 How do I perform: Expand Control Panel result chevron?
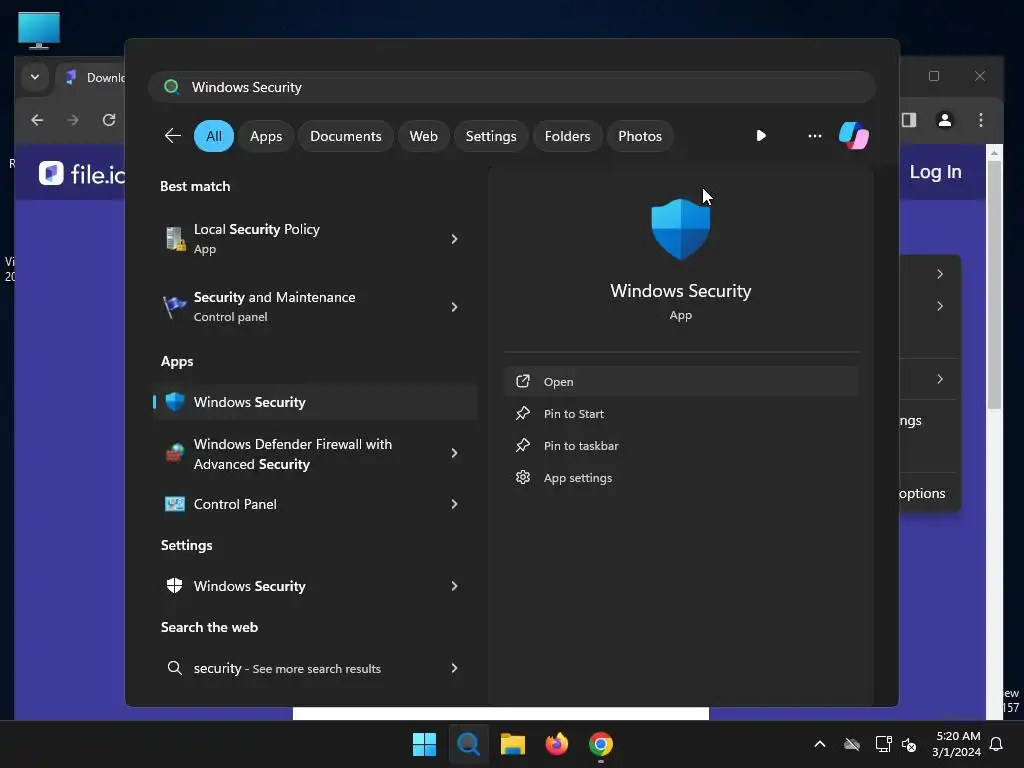point(455,504)
